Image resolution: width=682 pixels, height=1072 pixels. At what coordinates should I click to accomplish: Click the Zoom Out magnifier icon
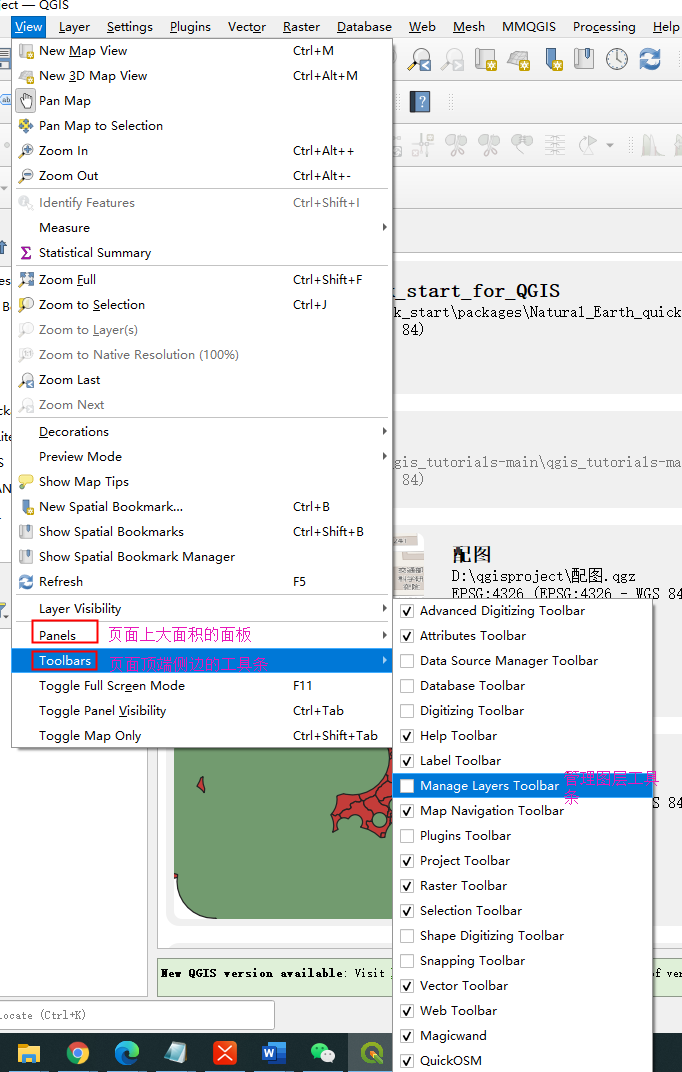(x=26, y=176)
